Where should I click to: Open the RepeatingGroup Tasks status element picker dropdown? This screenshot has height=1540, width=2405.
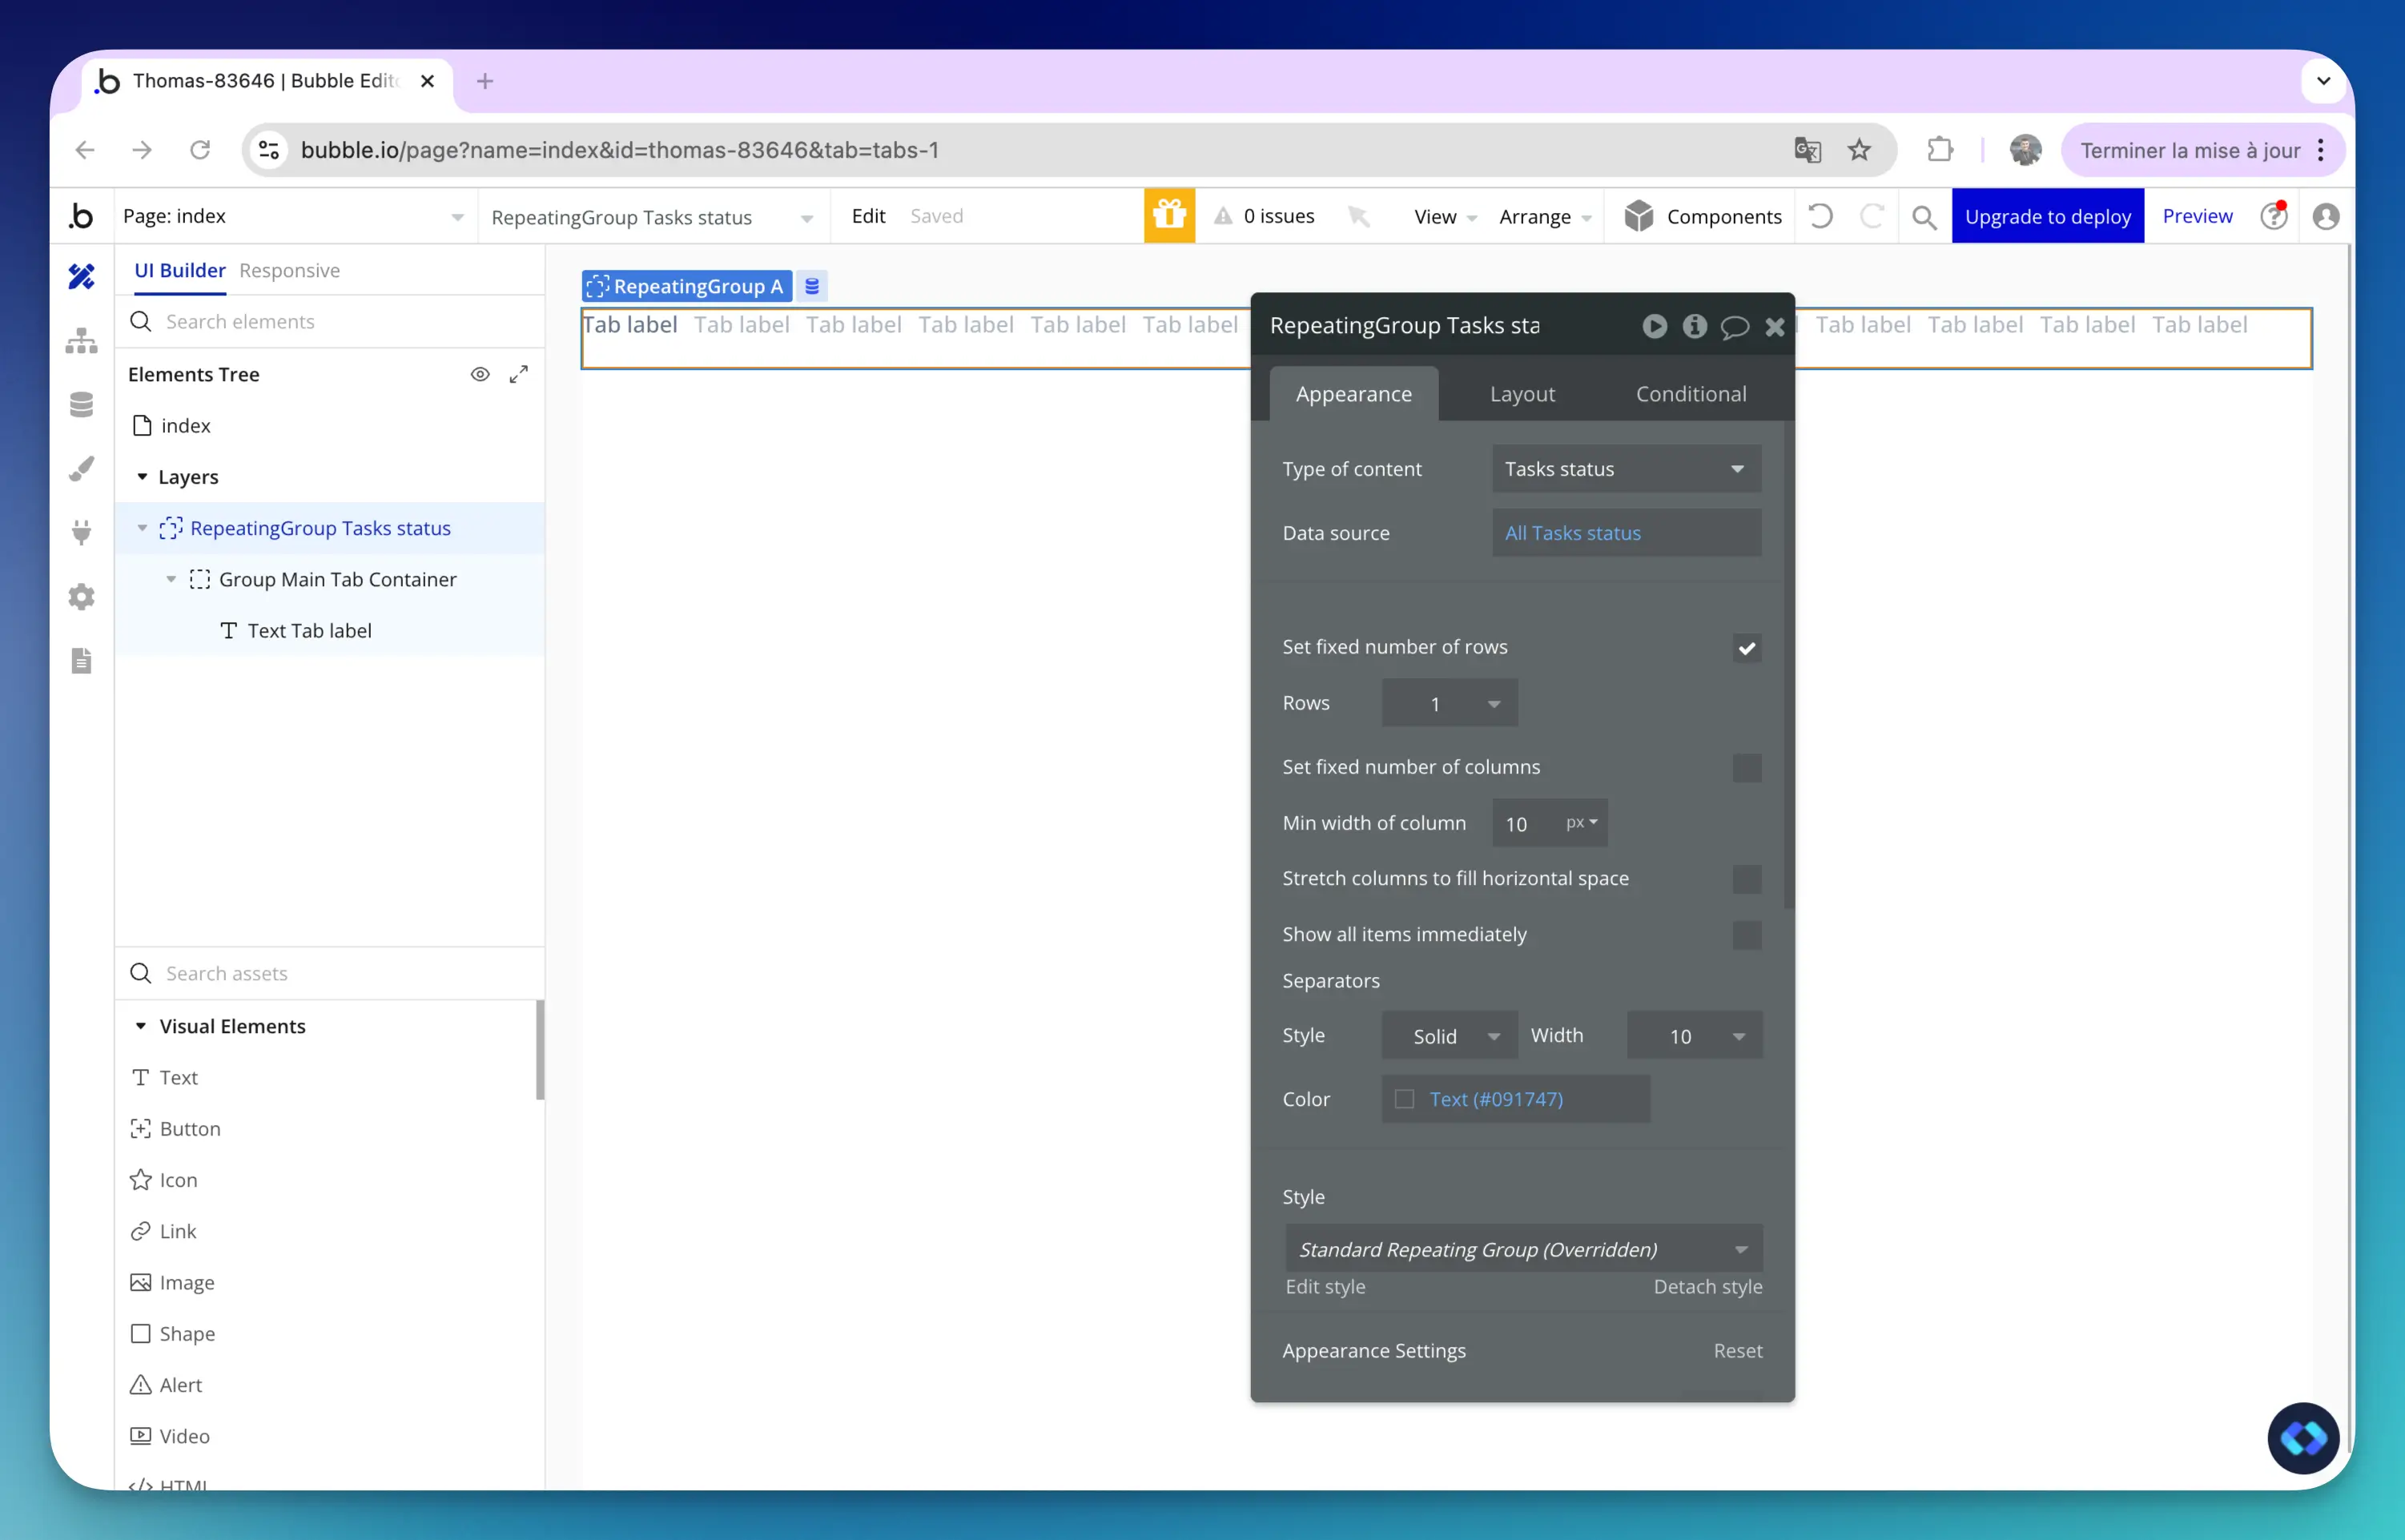pos(653,217)
